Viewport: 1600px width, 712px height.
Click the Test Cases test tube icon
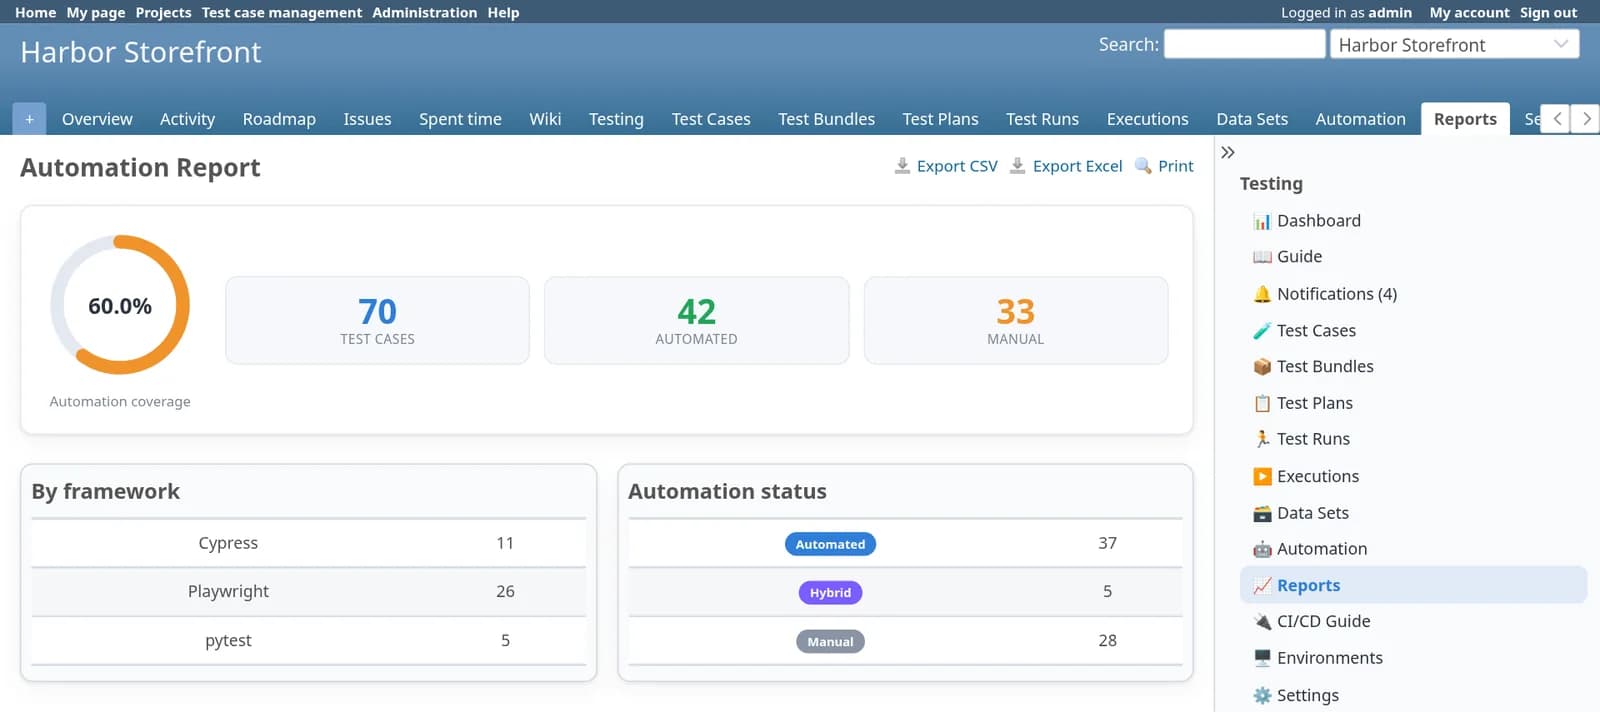1262,331
